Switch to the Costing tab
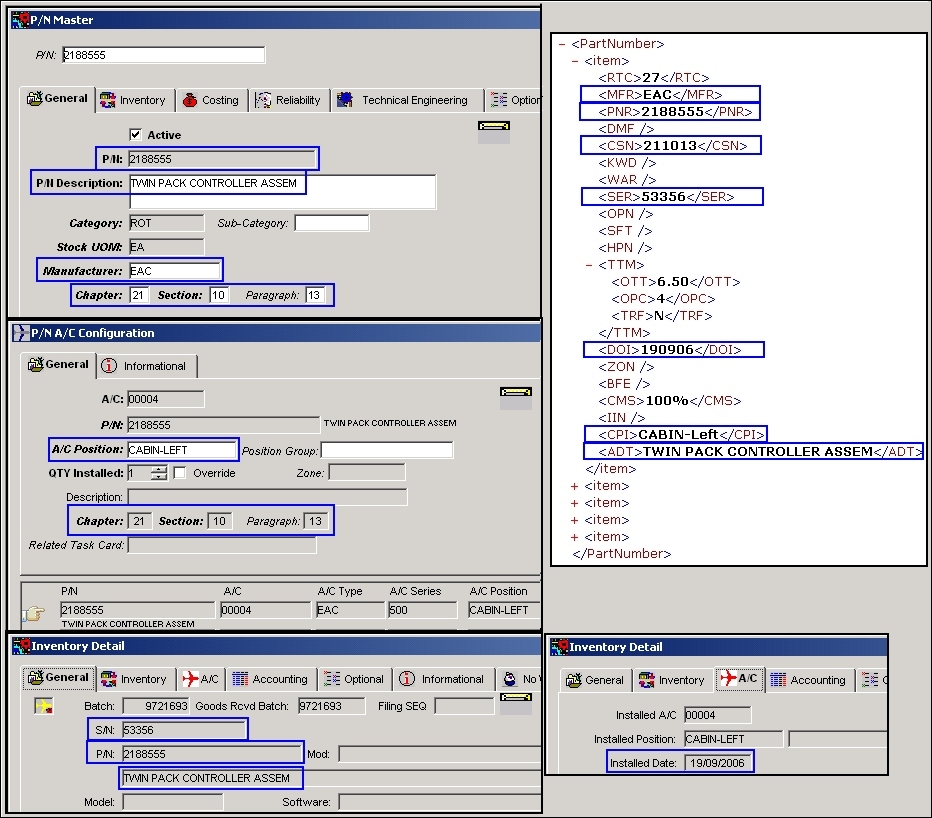932x818 pixels. [x=211, y=100]
